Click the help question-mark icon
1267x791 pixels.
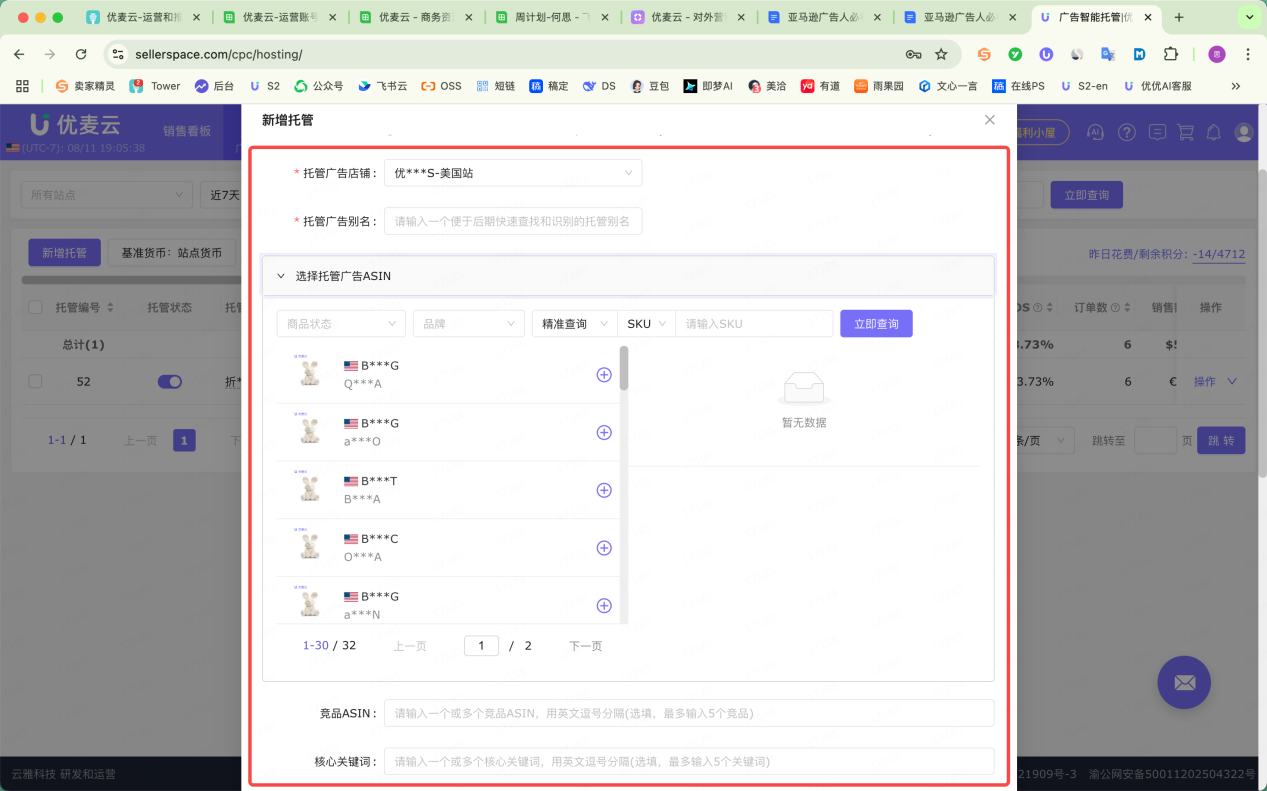tap(1126, 131)
